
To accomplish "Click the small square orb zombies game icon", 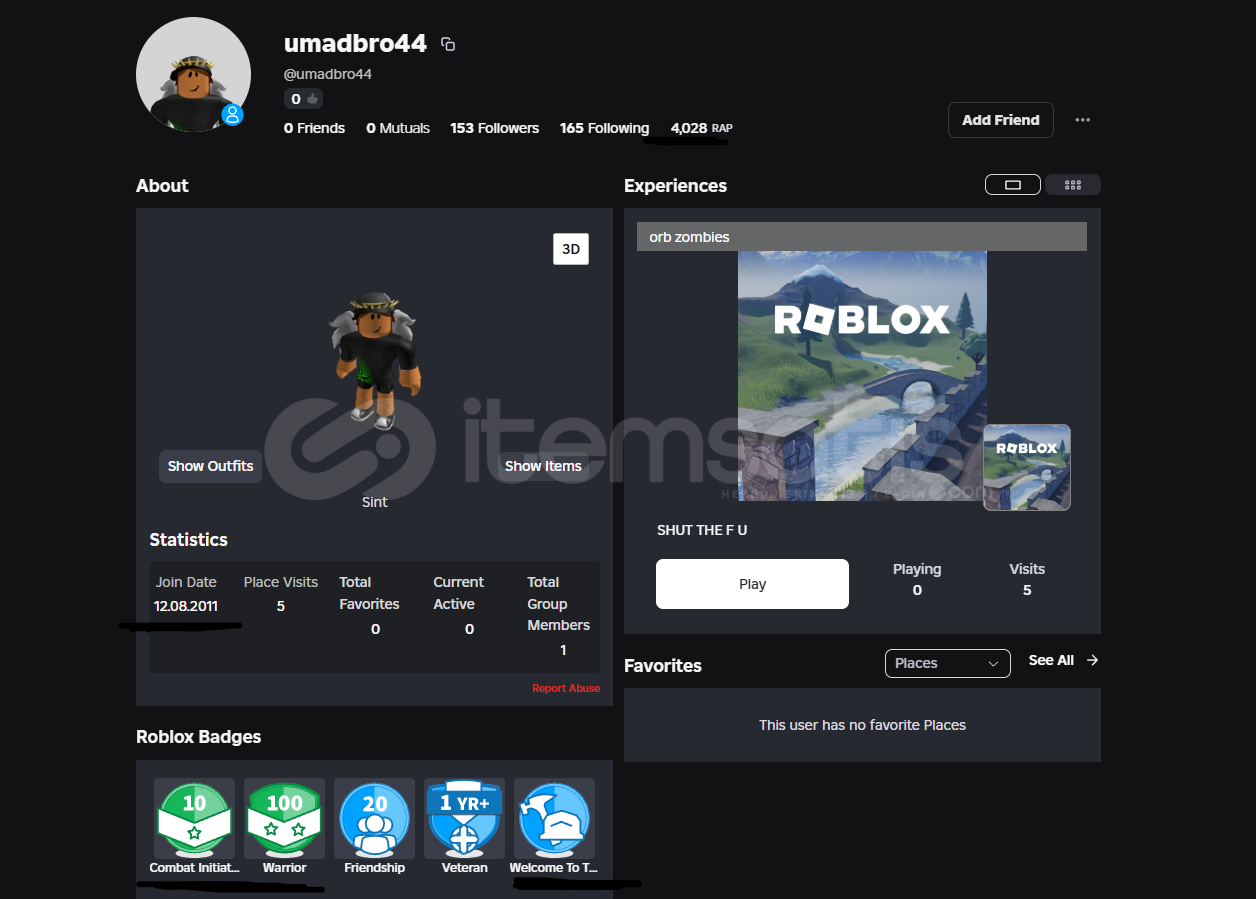I will (x=1027, y=467).
